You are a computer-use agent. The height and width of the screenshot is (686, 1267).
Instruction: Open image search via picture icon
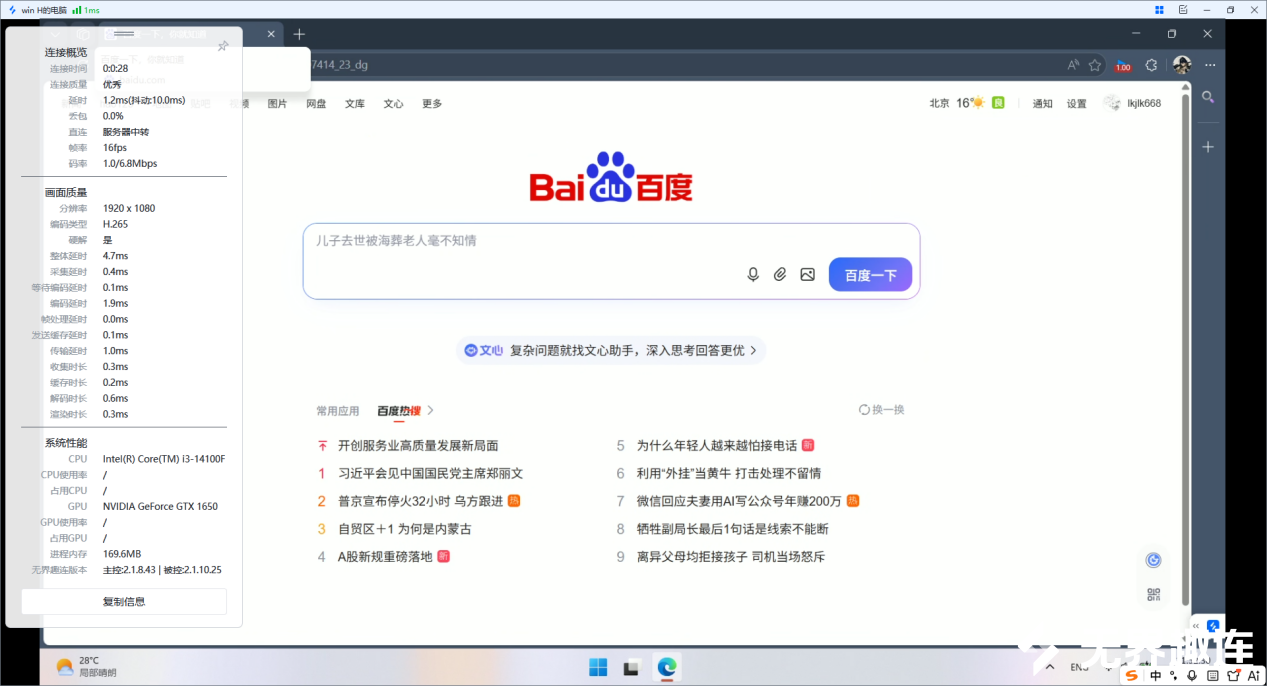click(x=807, y=275)
